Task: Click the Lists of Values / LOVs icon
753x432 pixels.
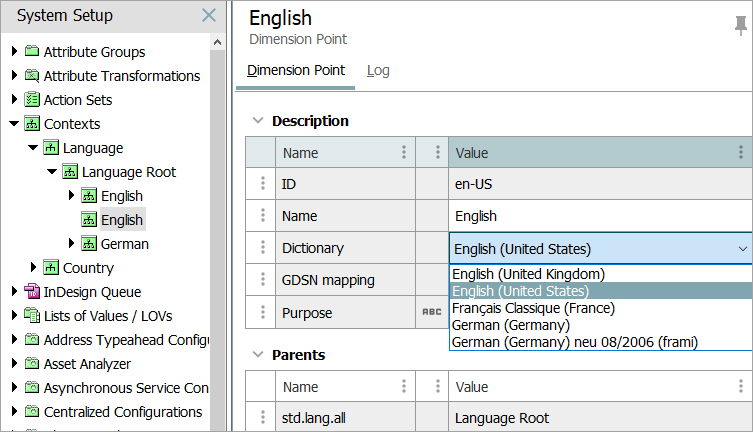Action: point(32,316)
